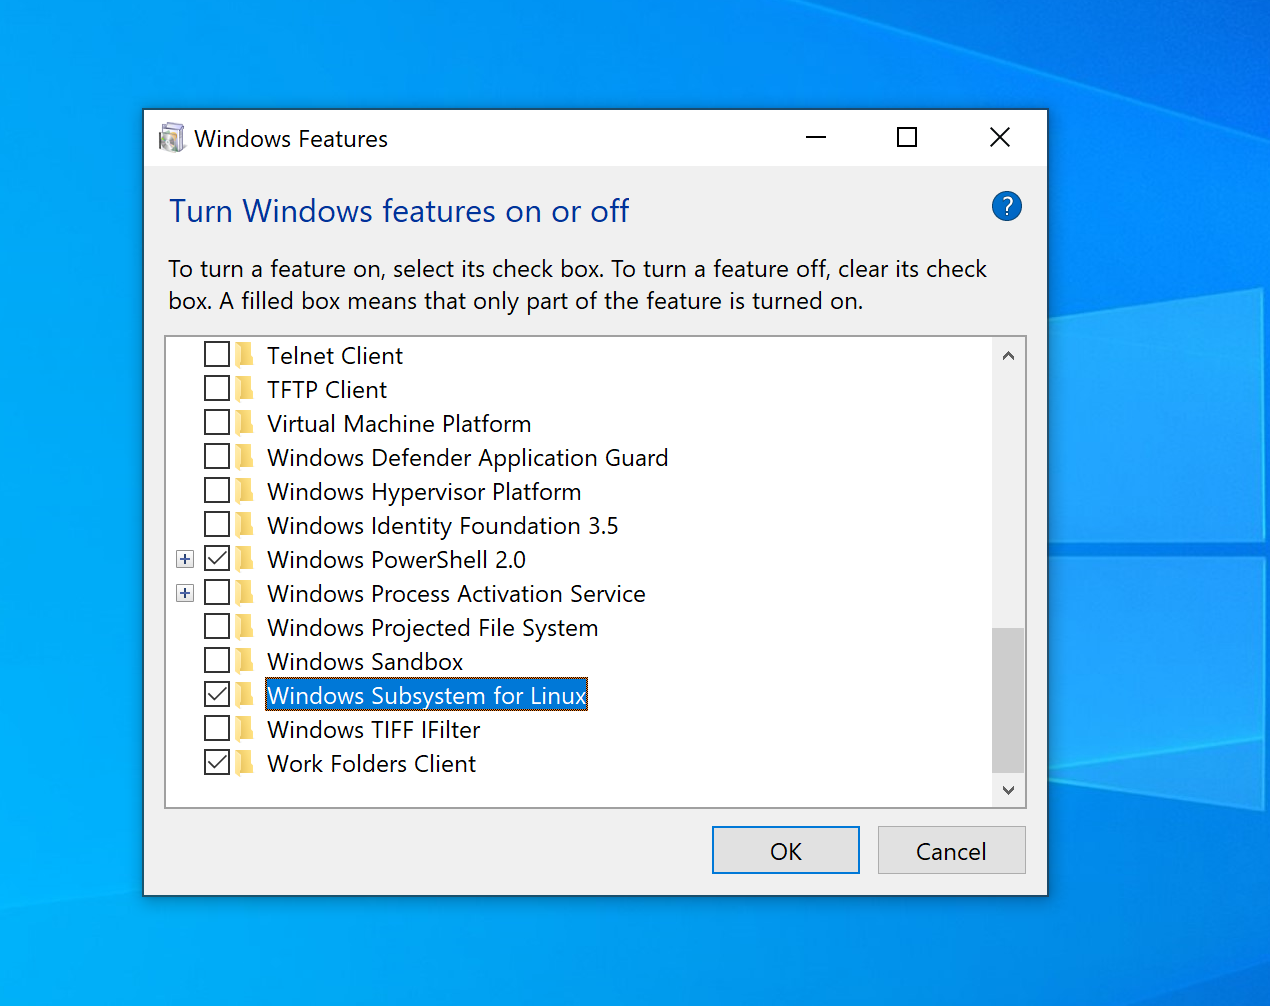The height and width of the screenshot is (1006, 1270).
Task: Select the Work Folders Client label
Action: (x=372, y=764)
